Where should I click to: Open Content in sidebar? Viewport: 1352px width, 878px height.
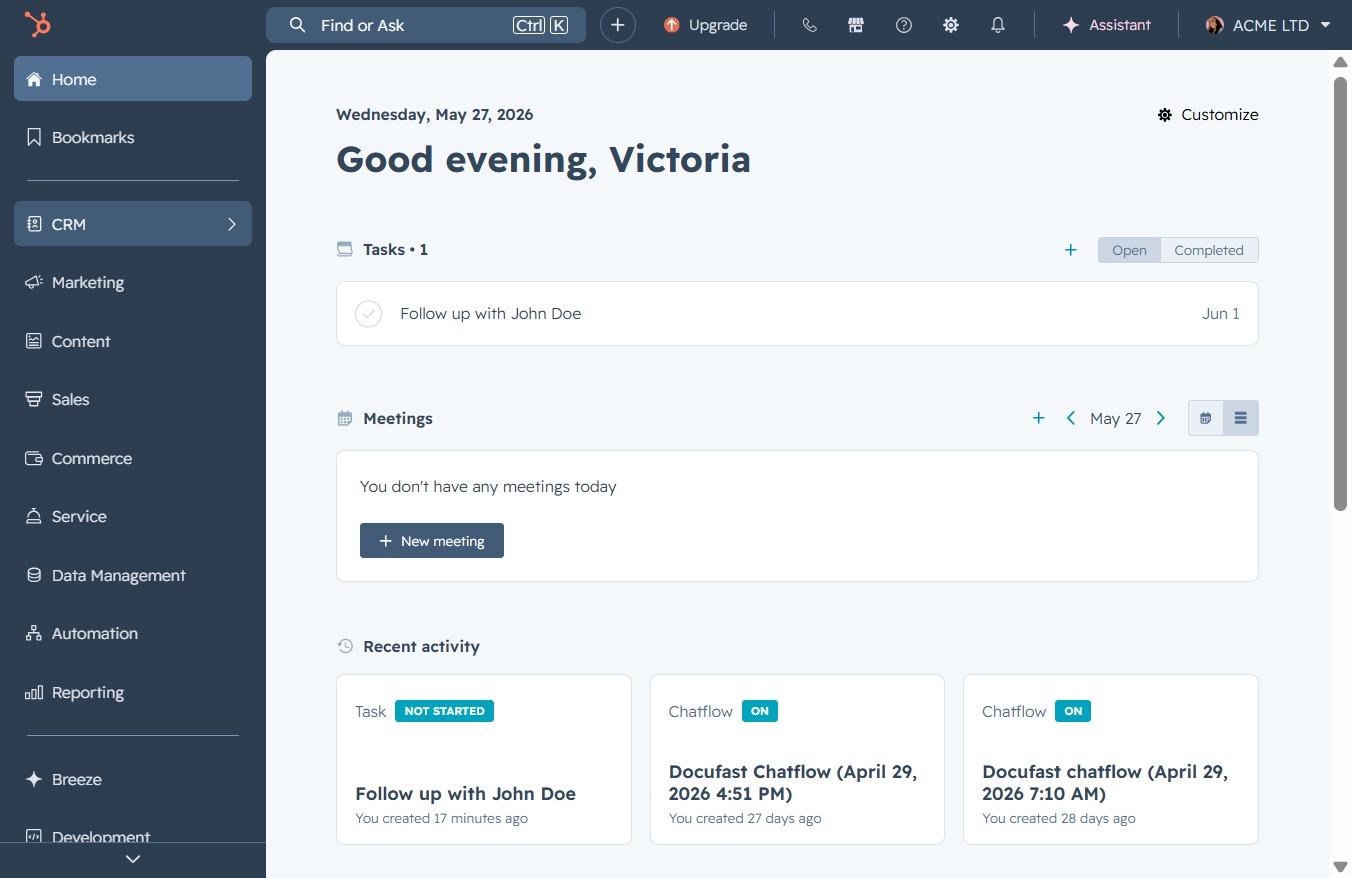tap(133, 341)
